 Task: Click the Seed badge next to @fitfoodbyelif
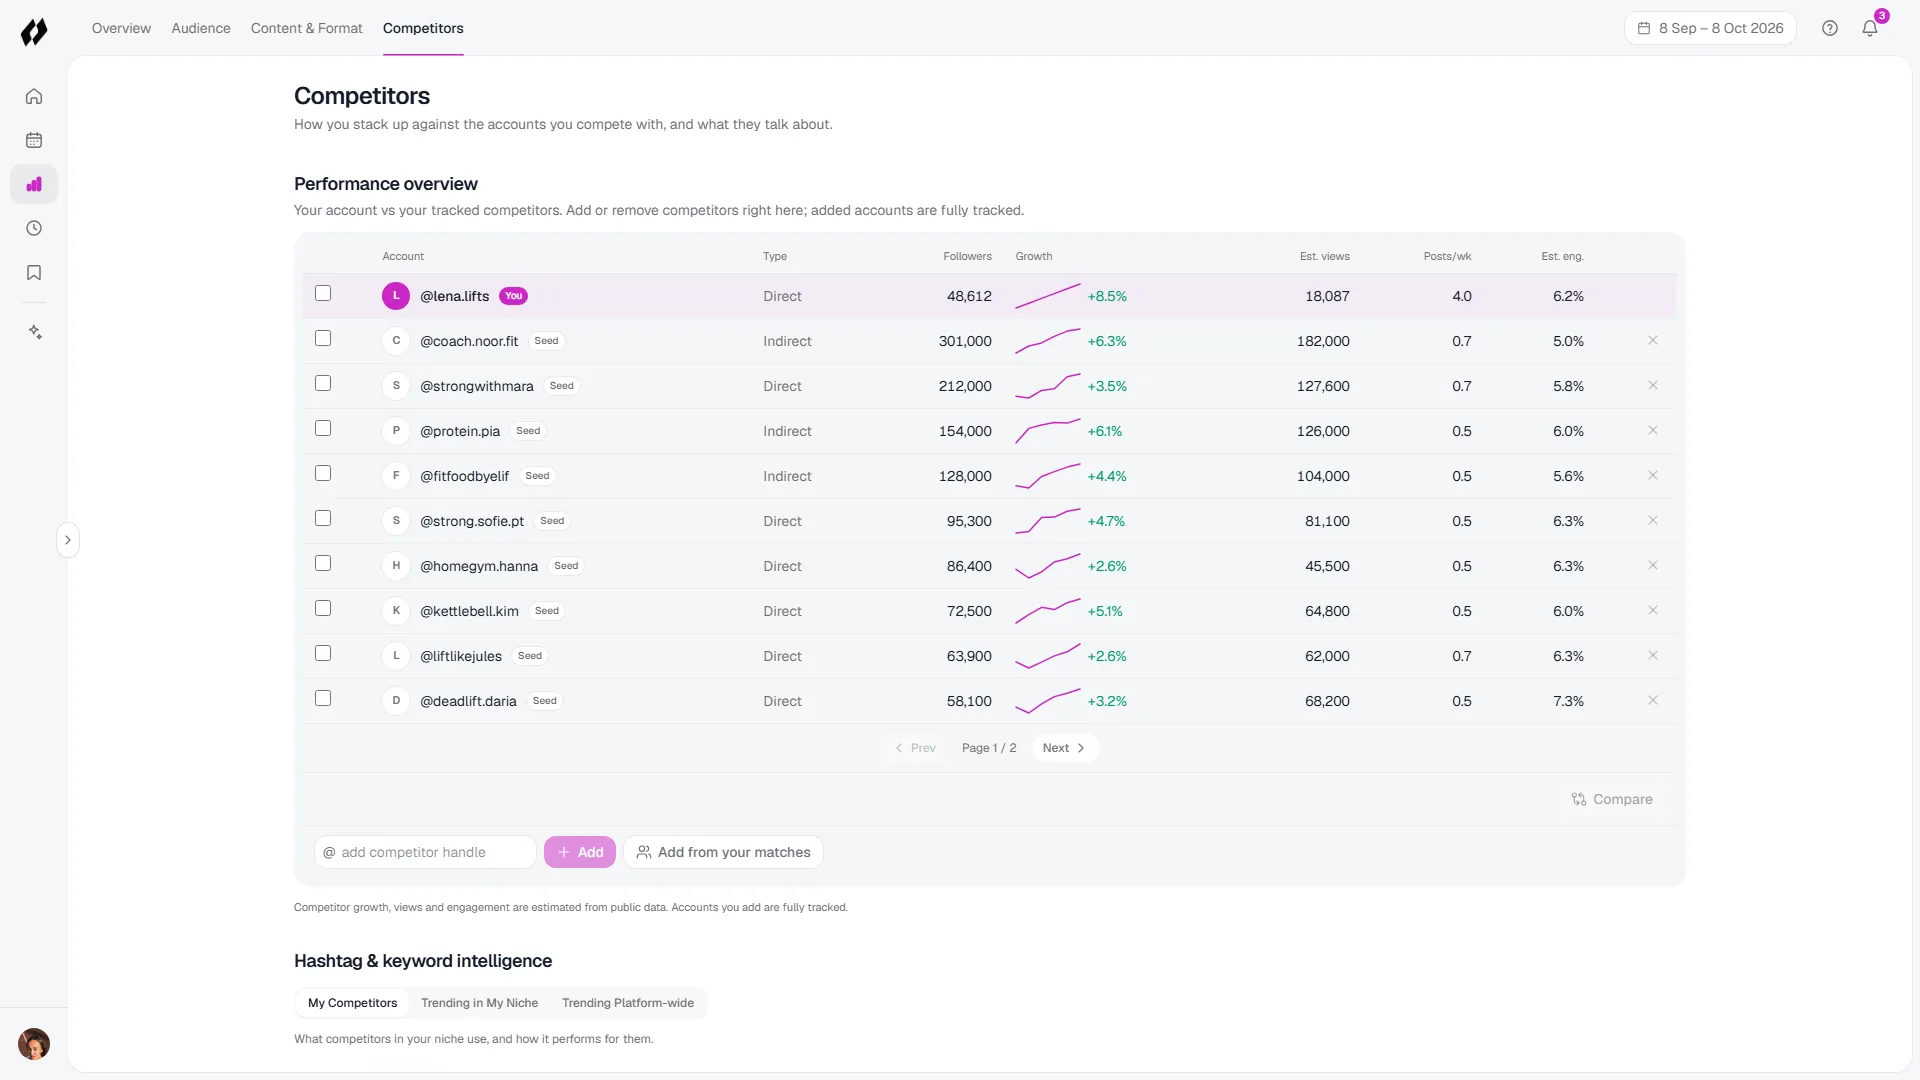point(537,476)
